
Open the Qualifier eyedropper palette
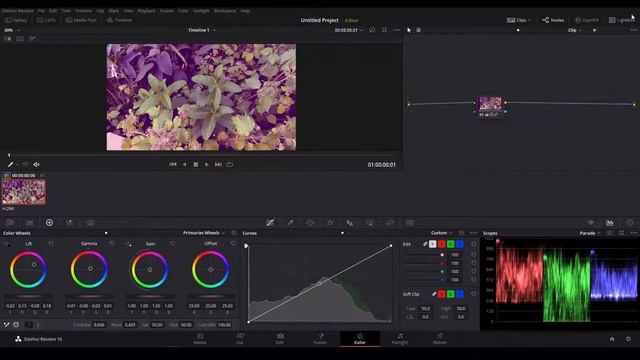click(290, 222)
